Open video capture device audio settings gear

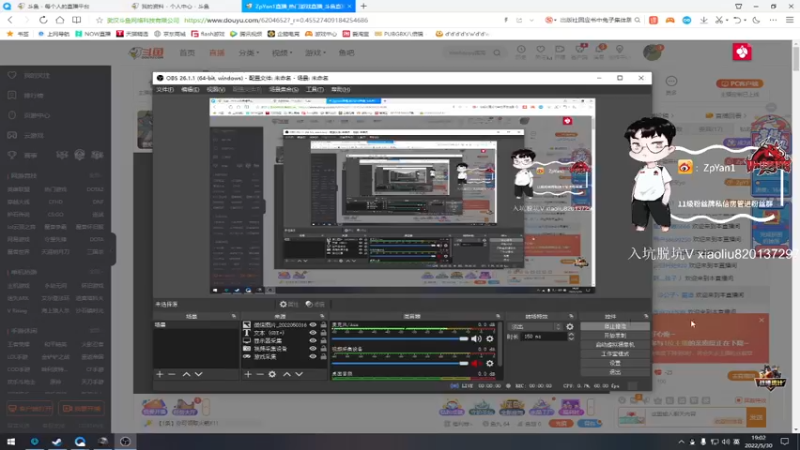click(x=490, y=363)
